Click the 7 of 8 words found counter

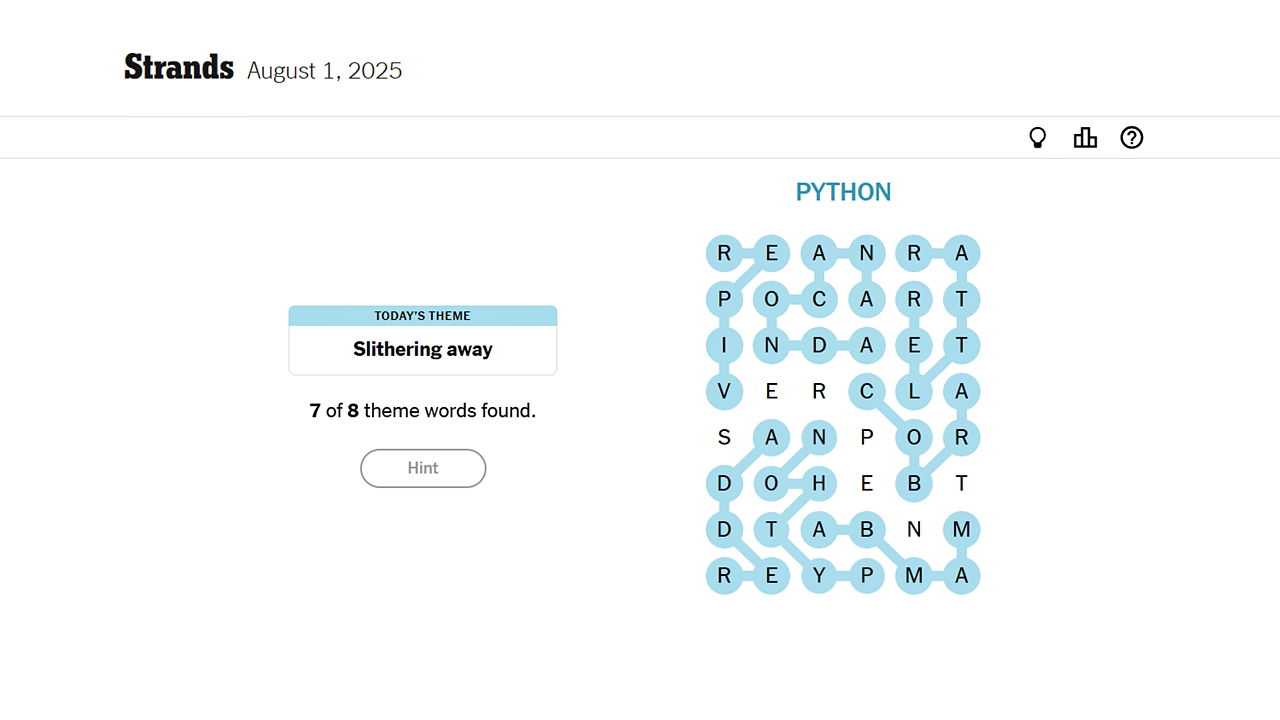(422, 410)
